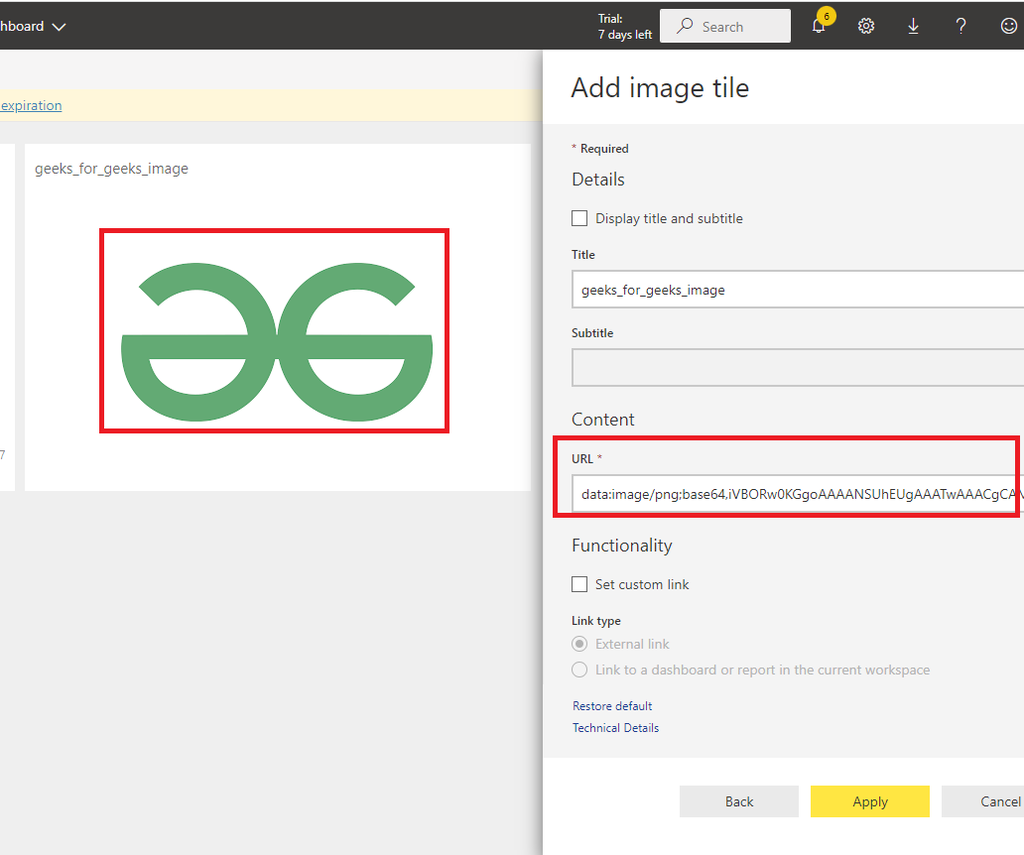The width and height of the screenshot is (1024, 855).
Task: Open settings gear icon
Action: tap(866, 27)
